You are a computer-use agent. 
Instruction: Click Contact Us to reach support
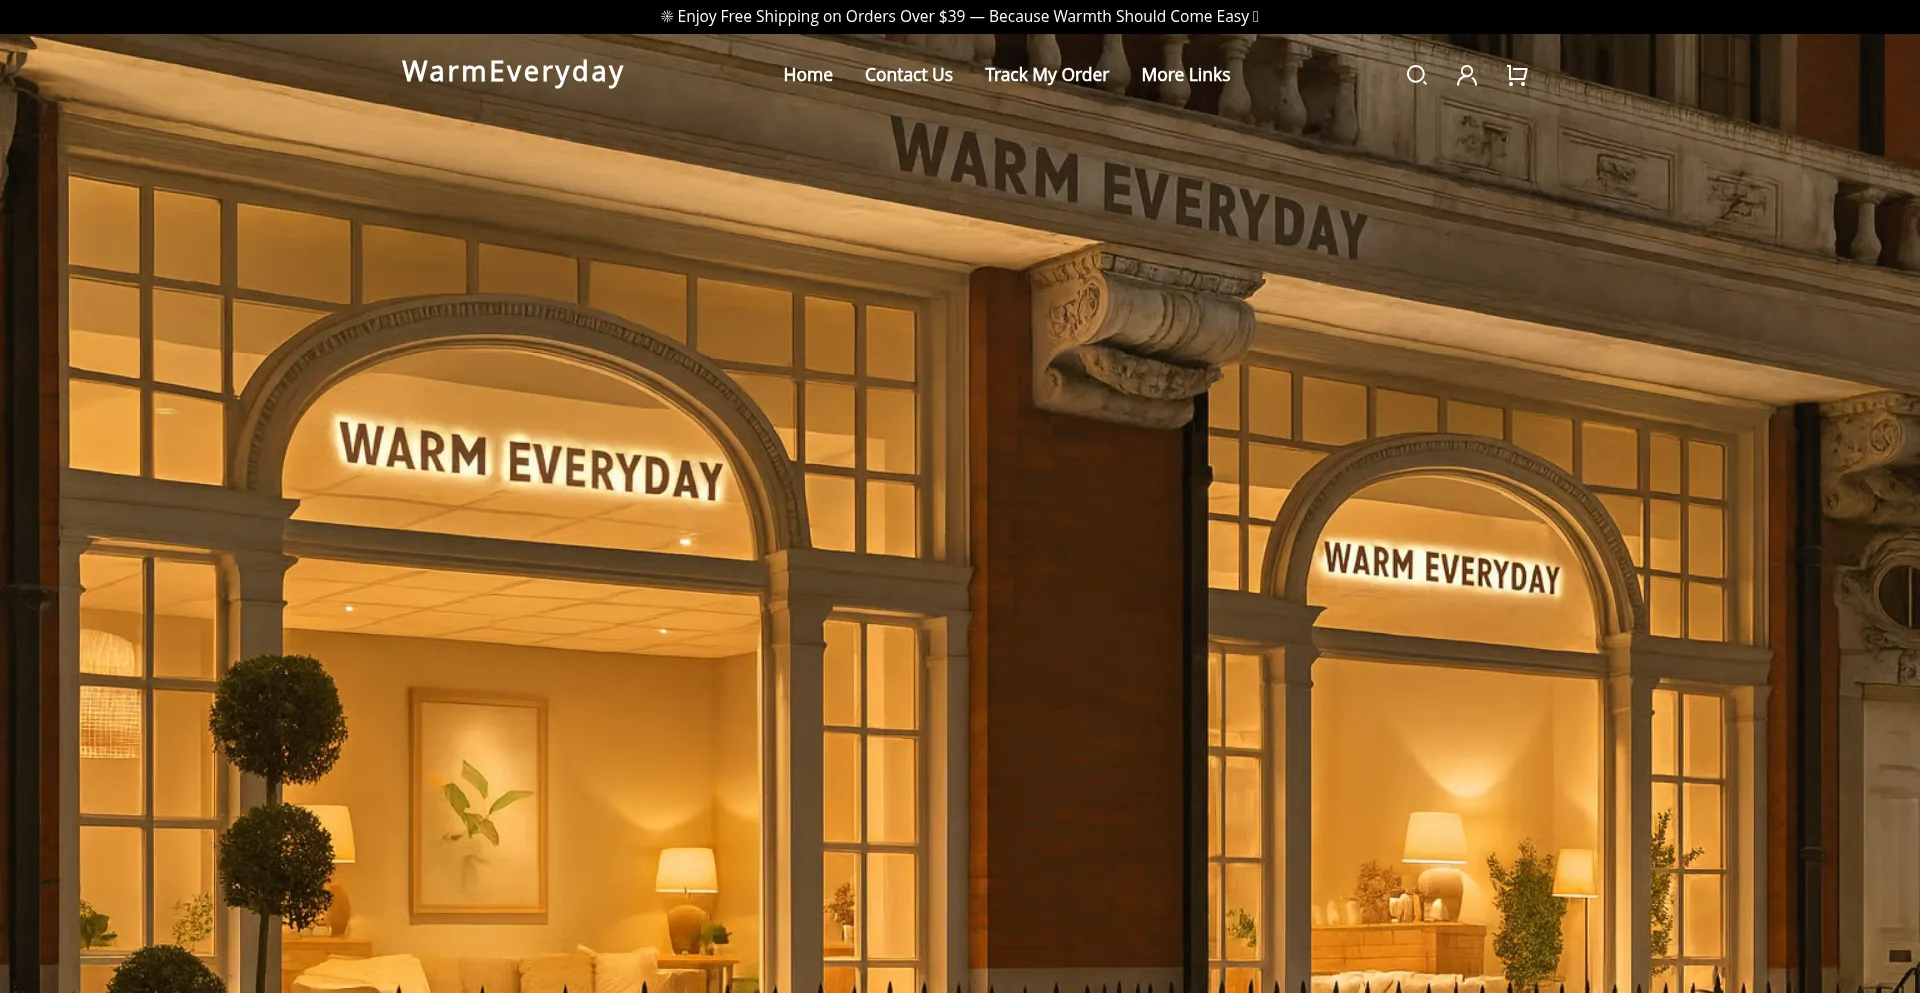(x=908, y=74)
